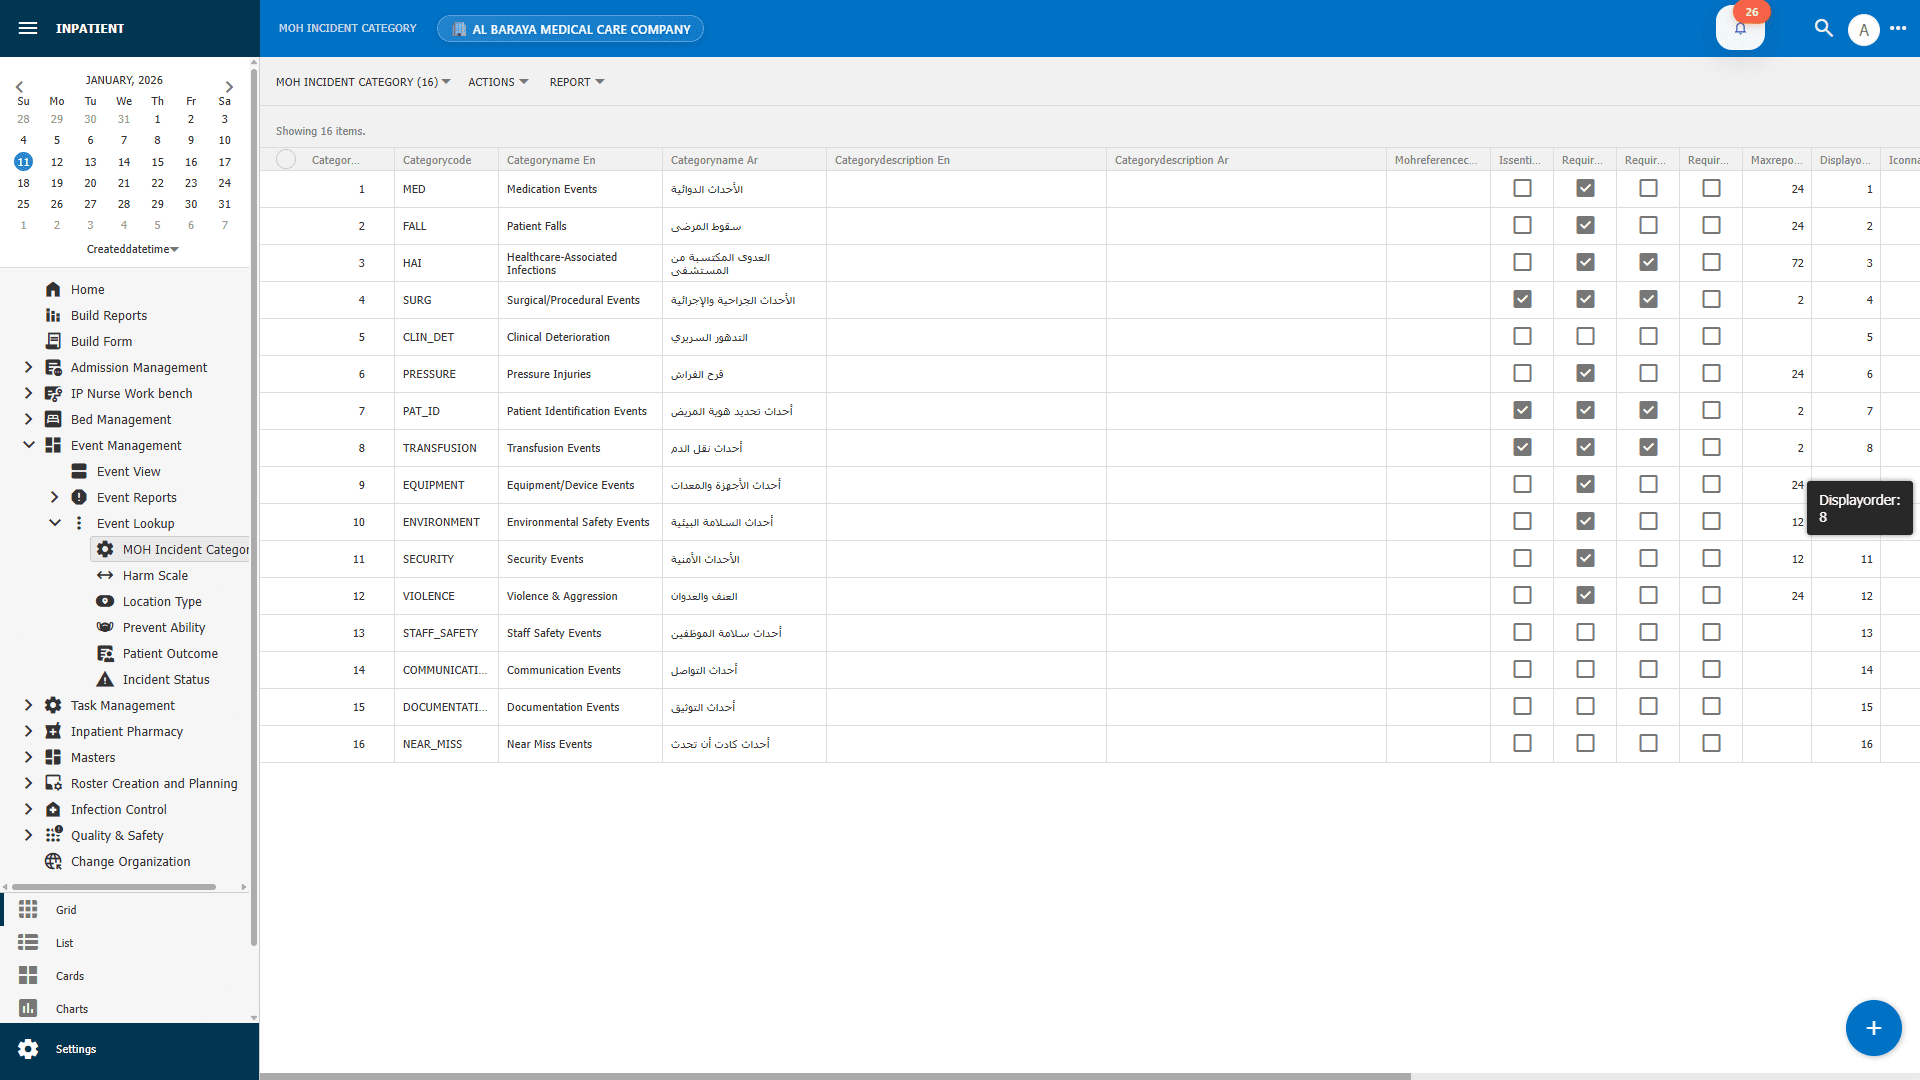Check Issential checkbox for Medication Events row
The image size is (1920, 1080).
tap(1522, 188)
